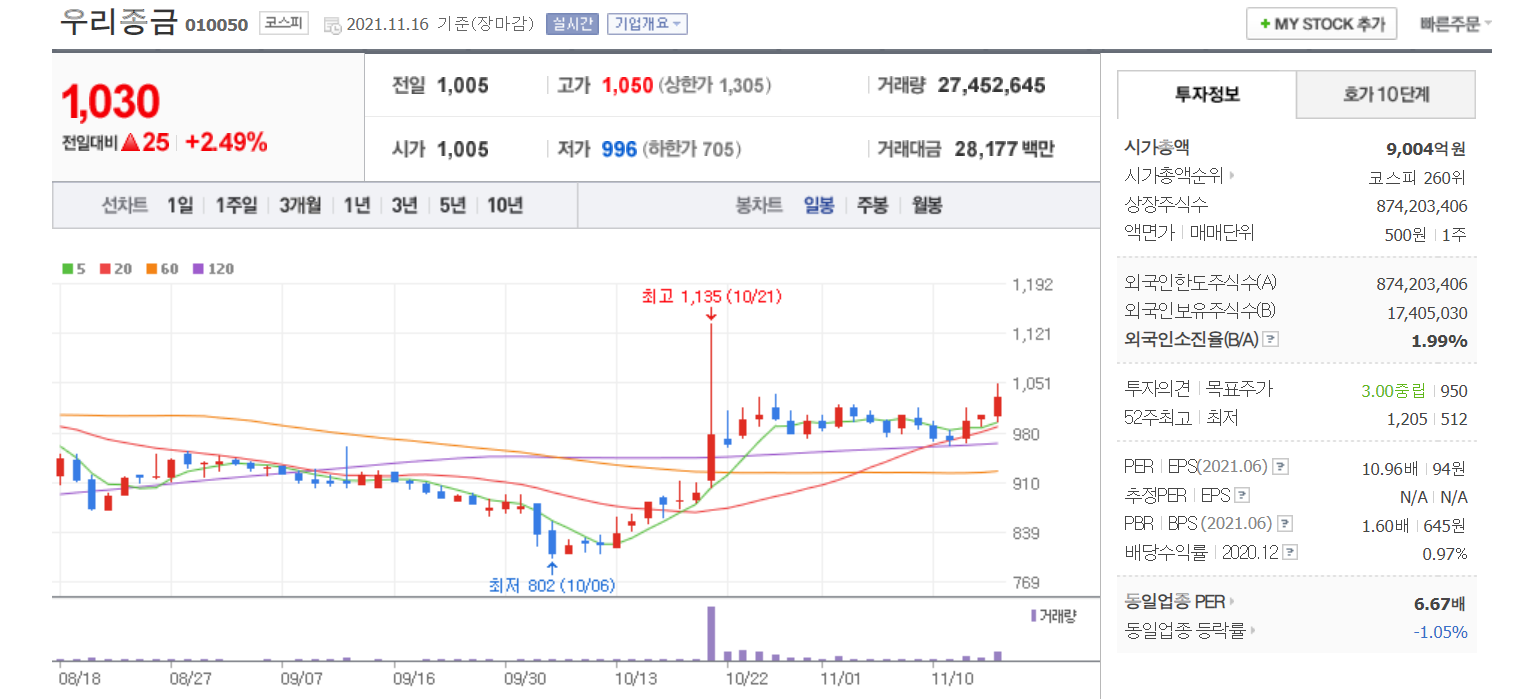Click the help icon beside 추정PER EPS
1513x699 pixels.
[x=1241, y=495]
